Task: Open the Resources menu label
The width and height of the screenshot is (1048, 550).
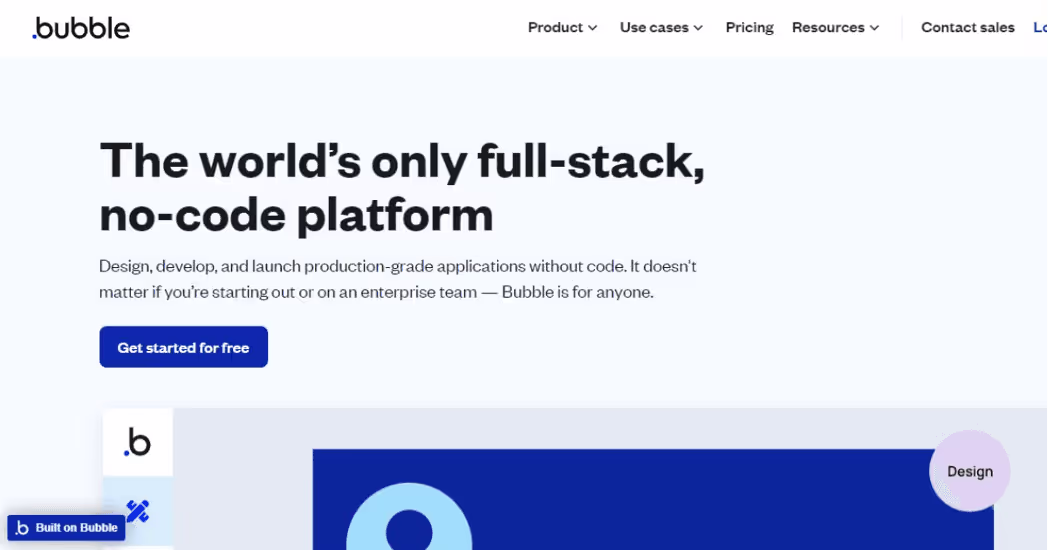Action: point(828,27)
